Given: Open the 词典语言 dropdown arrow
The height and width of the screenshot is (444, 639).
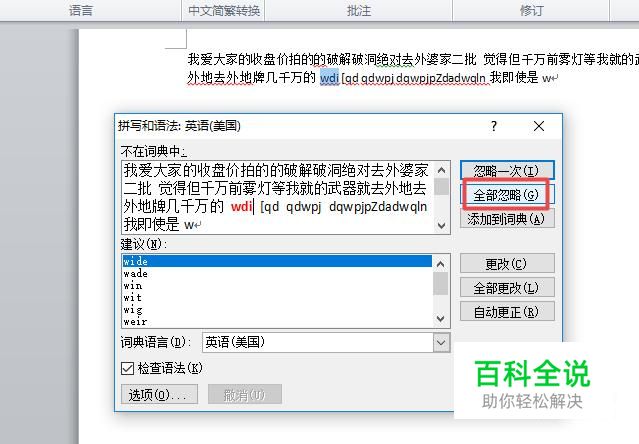Looking at the screenshot, I should tap(441, 343).
